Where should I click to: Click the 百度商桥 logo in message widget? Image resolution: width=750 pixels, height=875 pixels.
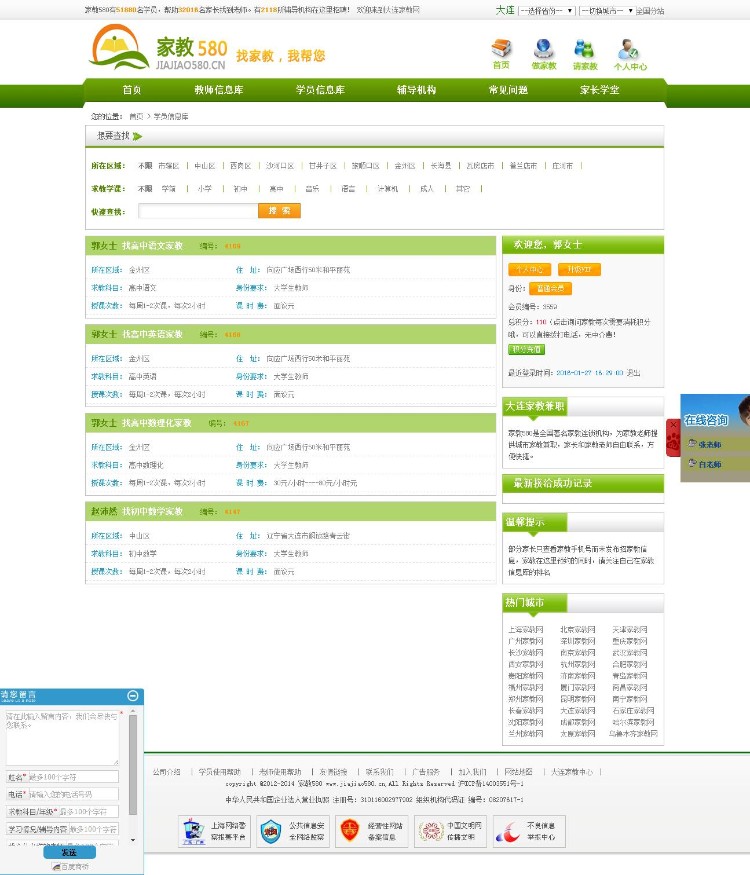tap(71, 867)
